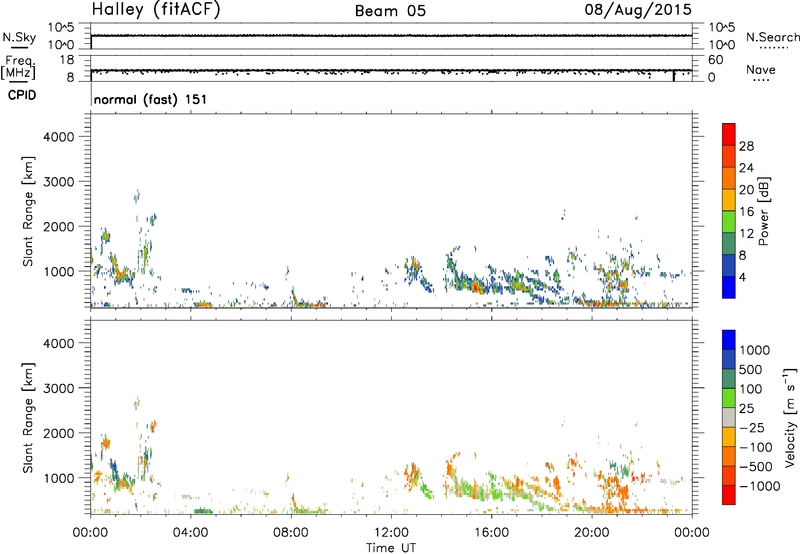Image resolution: width=800 pixels, height=554 pixels.
Task: Click the "CPID" row label
Action: point(22,95)
